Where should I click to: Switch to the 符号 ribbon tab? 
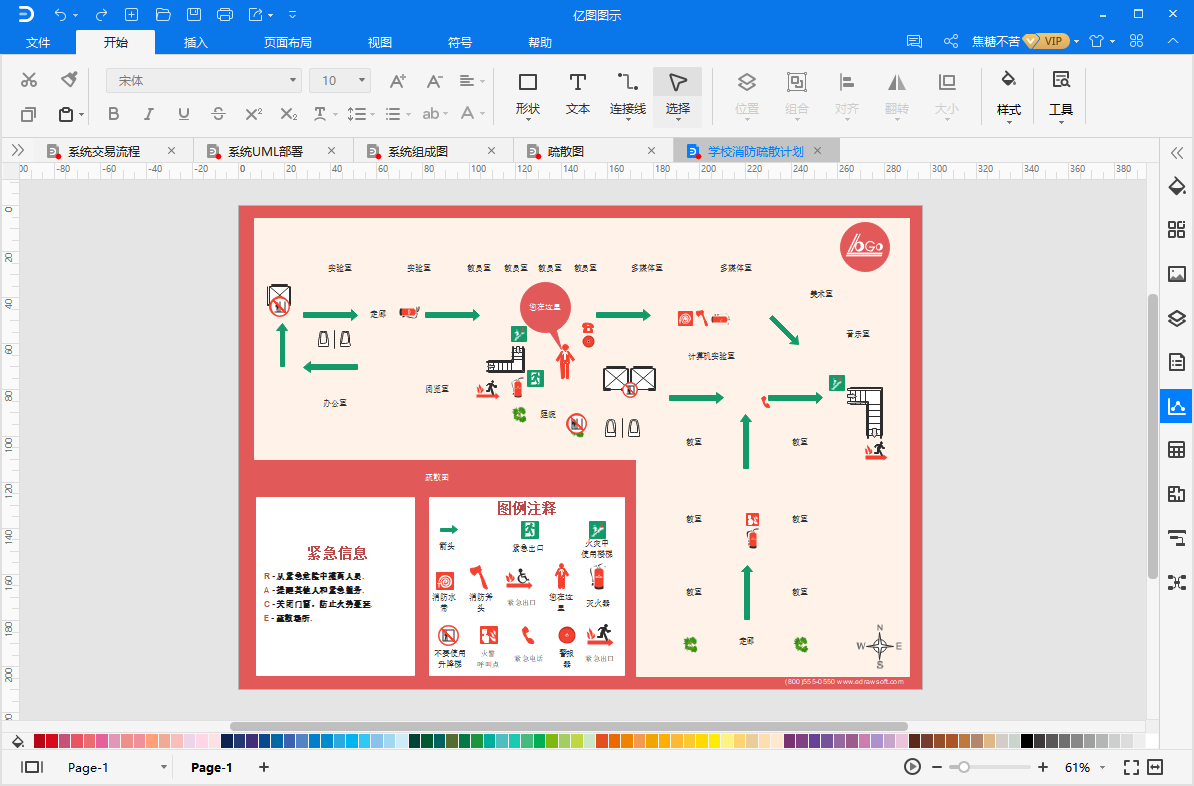click(460, 42)
